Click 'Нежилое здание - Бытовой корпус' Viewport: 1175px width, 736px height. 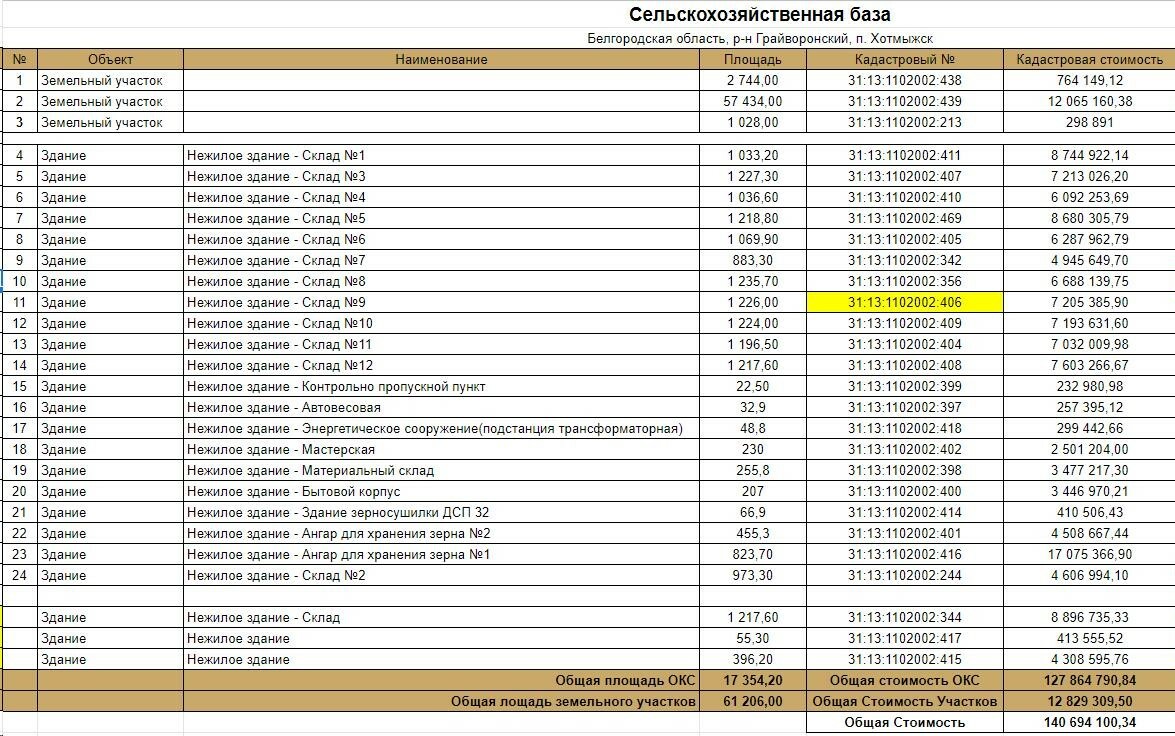point(293,491)
